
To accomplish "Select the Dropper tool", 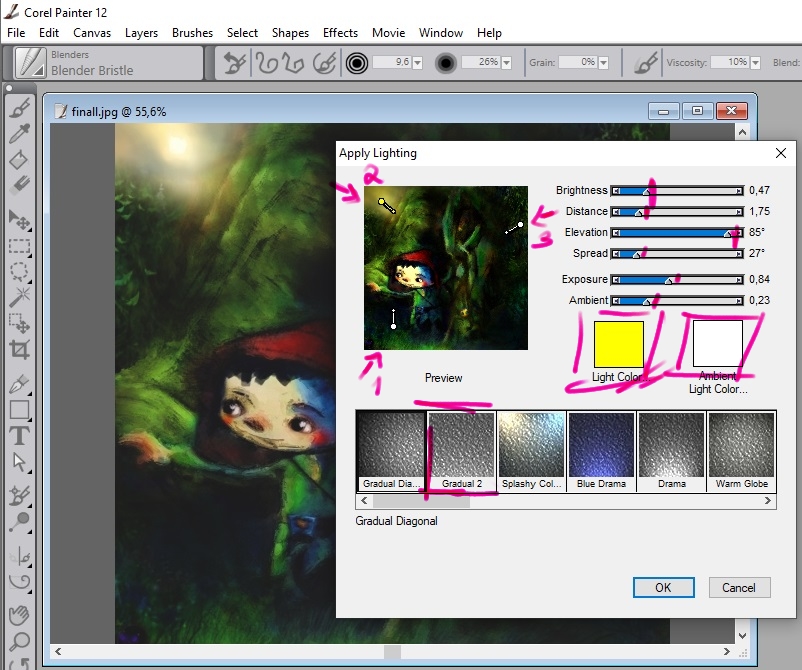I will click(x=19, y=134).
